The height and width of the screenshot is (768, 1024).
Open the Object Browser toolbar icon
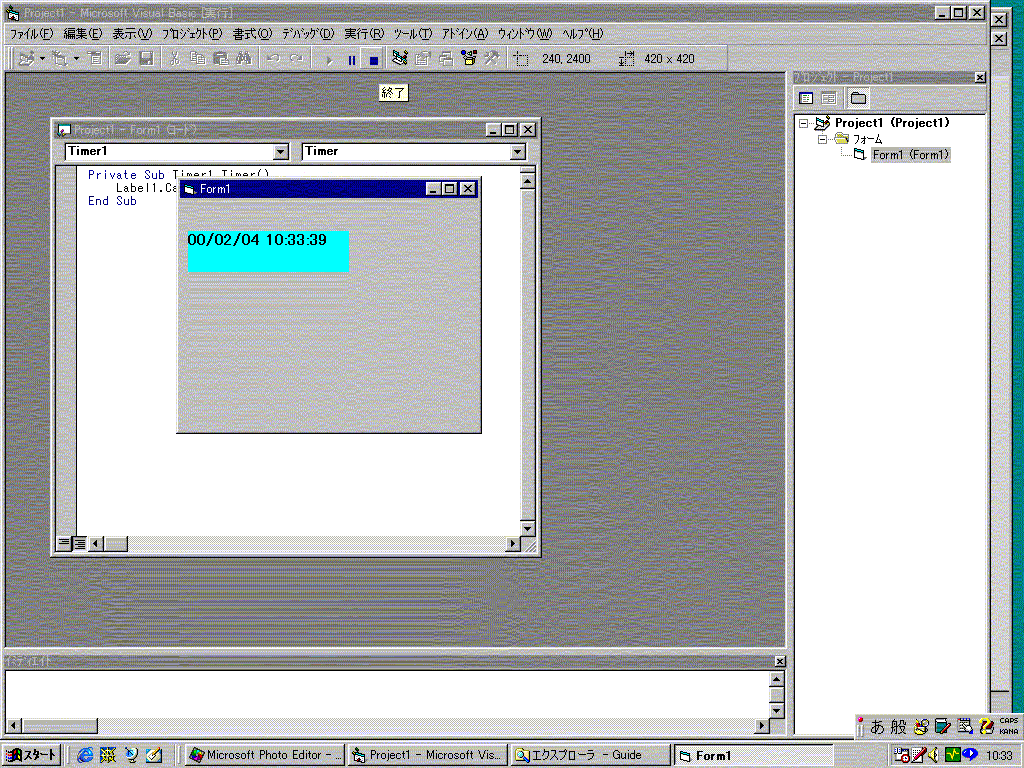(469, 59)
